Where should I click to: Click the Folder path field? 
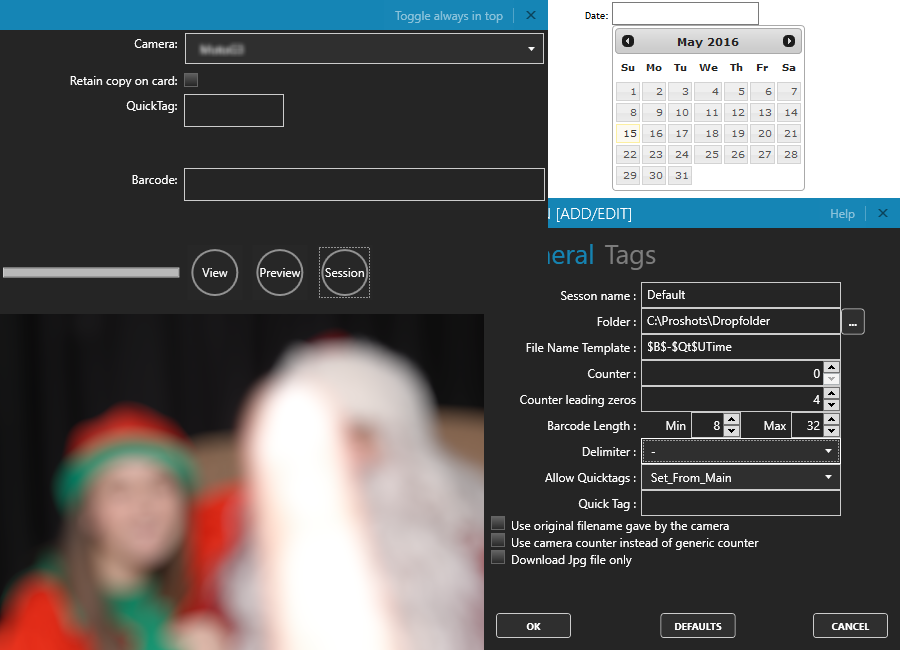click(740, 321)
